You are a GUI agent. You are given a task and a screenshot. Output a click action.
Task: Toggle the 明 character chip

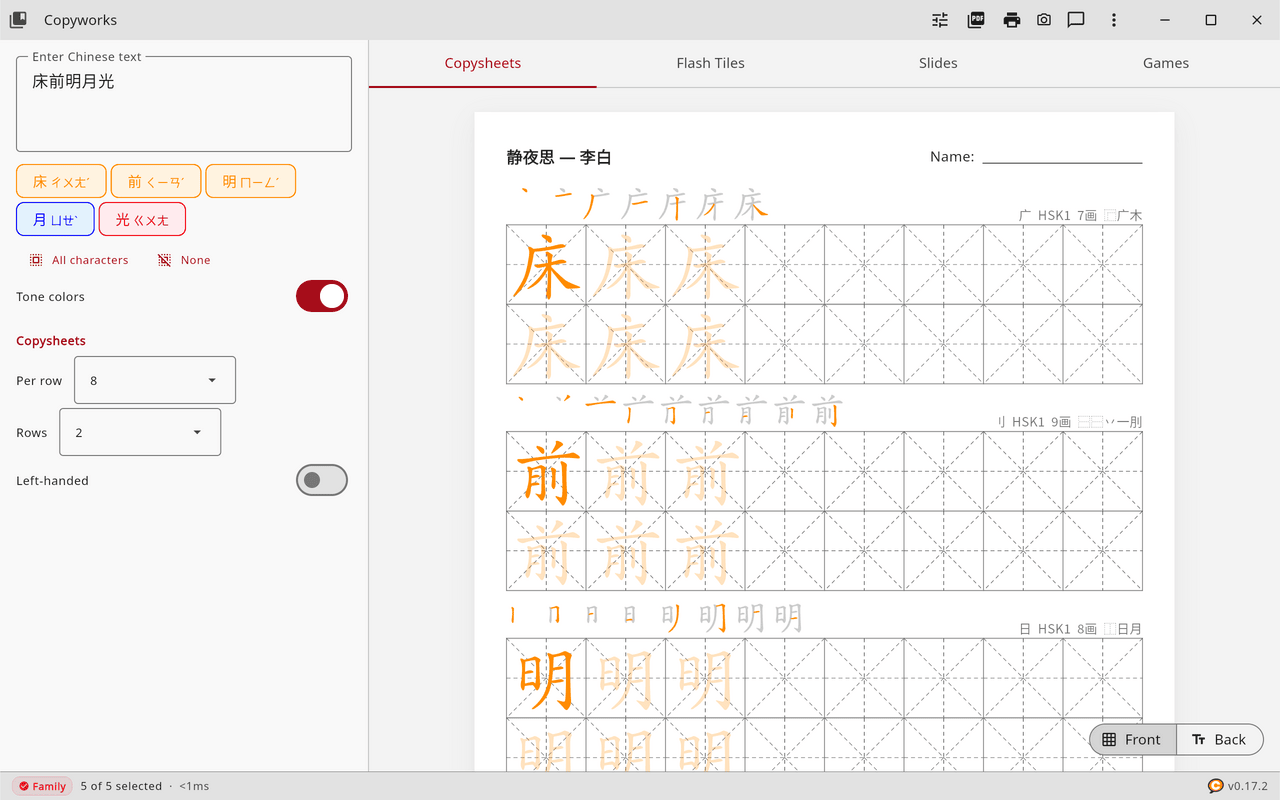pyautogui.click(x=251, y=181)
